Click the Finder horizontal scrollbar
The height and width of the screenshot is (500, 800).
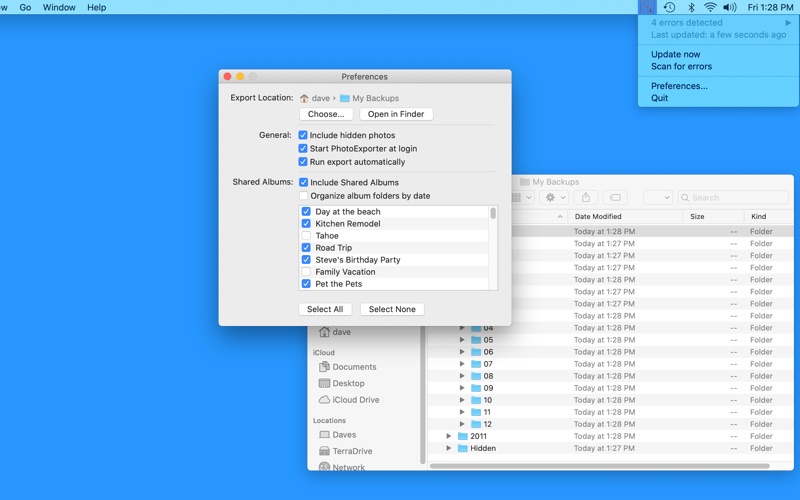(599, 466)
